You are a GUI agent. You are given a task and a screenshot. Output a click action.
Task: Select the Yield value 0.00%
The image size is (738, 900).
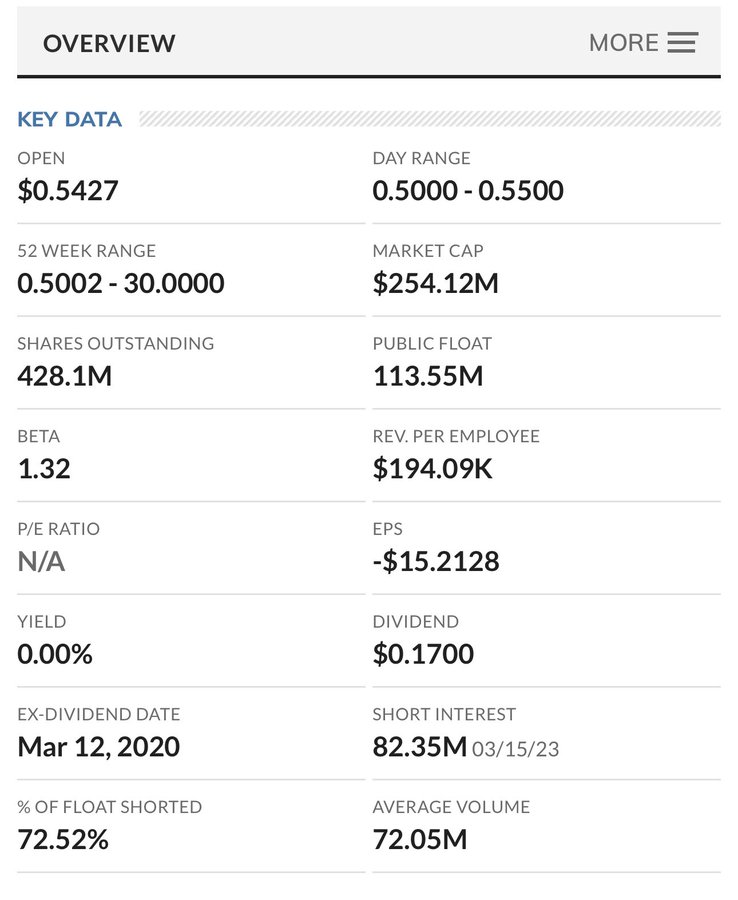point(55,654)
